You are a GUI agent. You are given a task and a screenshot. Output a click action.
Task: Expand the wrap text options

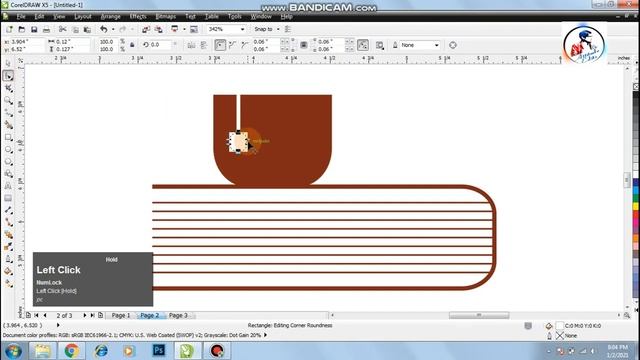[x=380, y=45]
